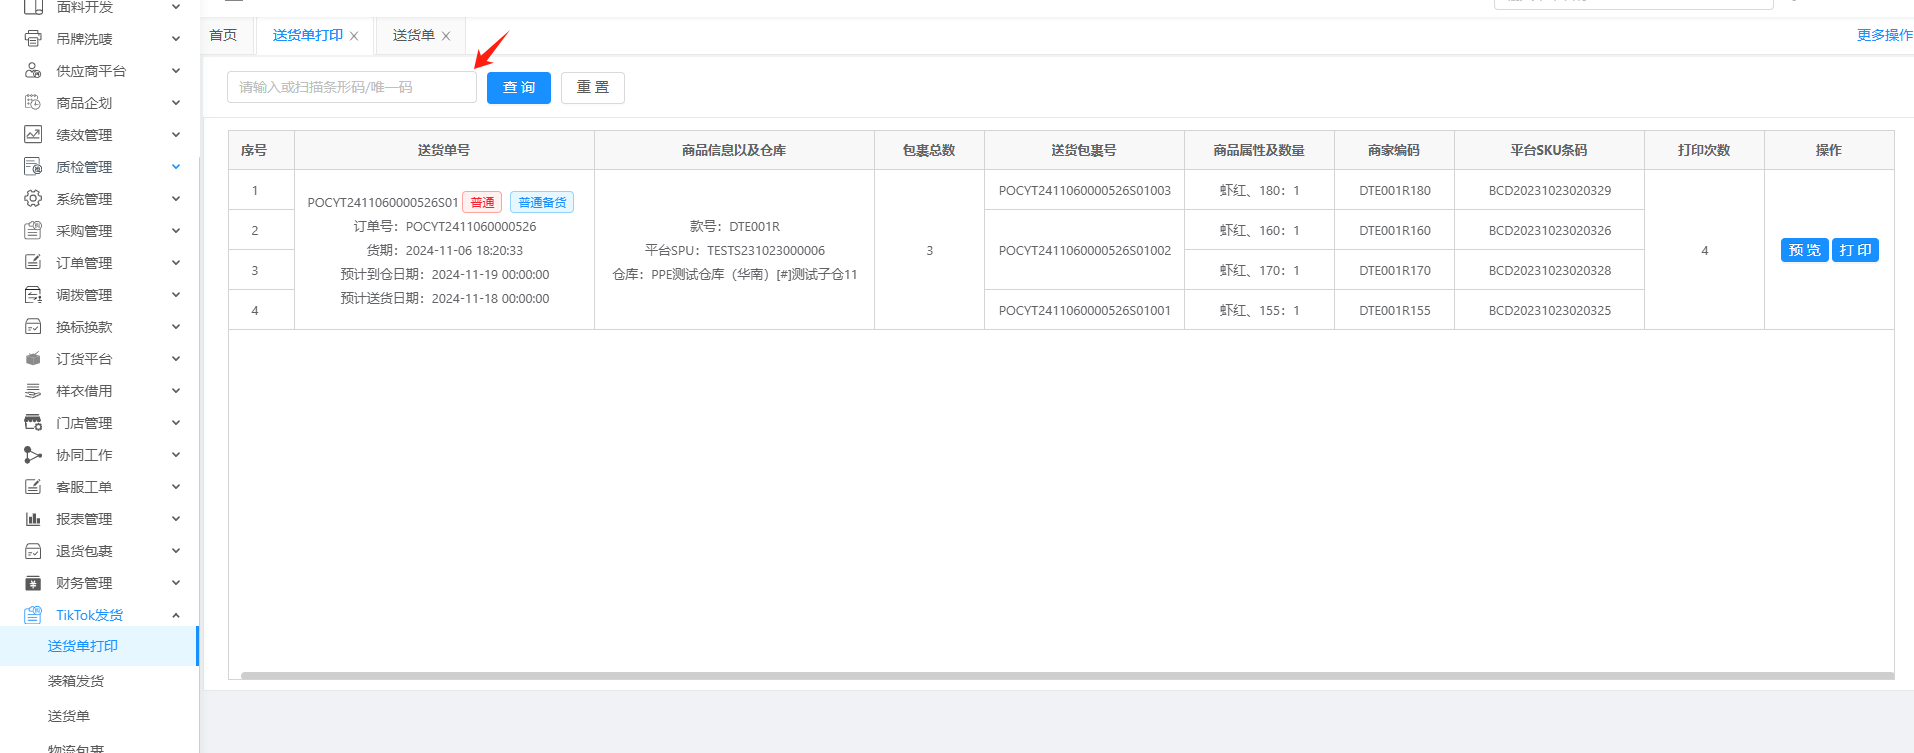This screenshot has width=1914, height=753.
Task: Focus the barcode search input field
Action: [x=351, y=88]
